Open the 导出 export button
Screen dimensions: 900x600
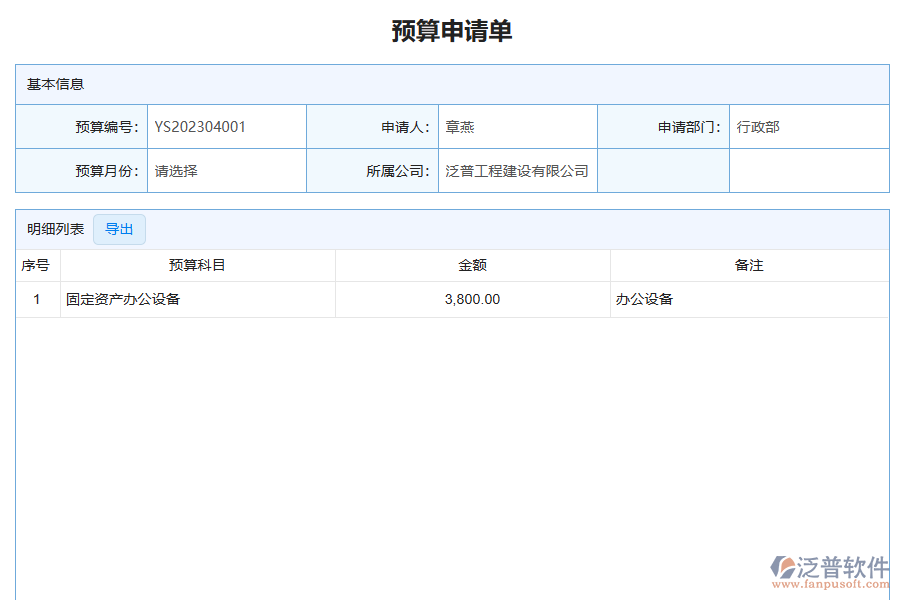(120, 229)
